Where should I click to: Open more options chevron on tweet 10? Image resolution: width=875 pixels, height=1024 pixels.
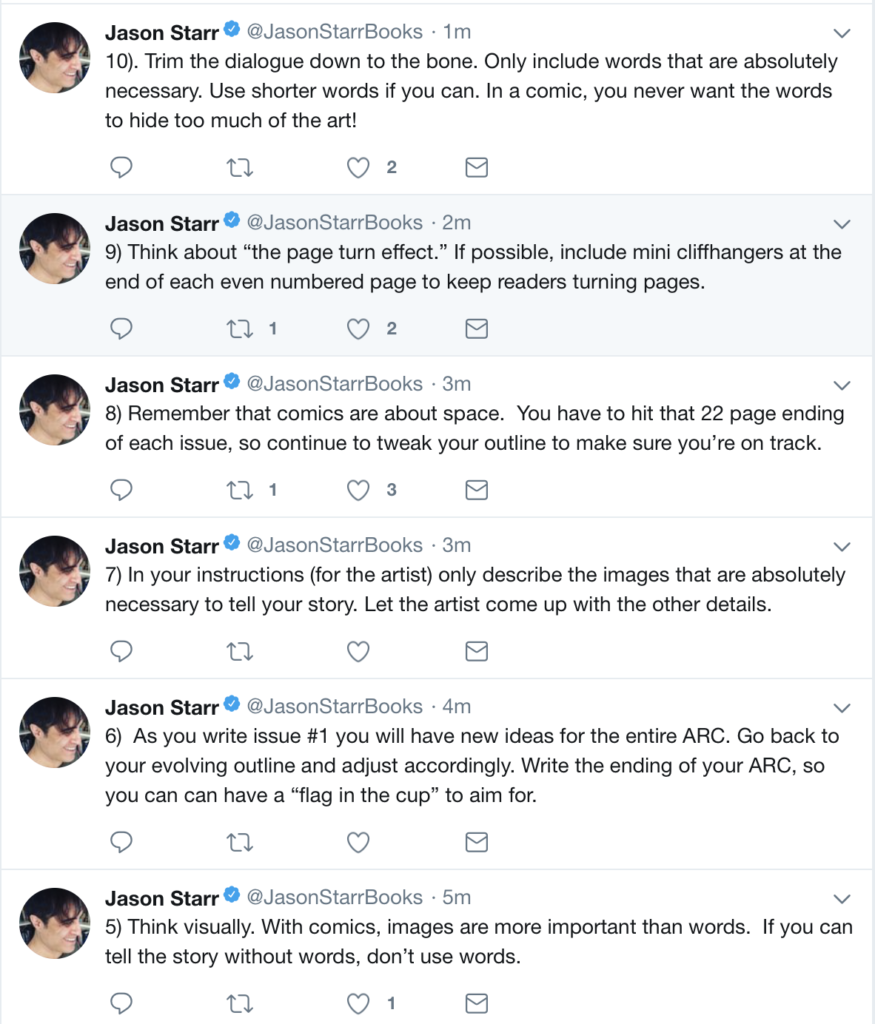[x=842, y=33]
